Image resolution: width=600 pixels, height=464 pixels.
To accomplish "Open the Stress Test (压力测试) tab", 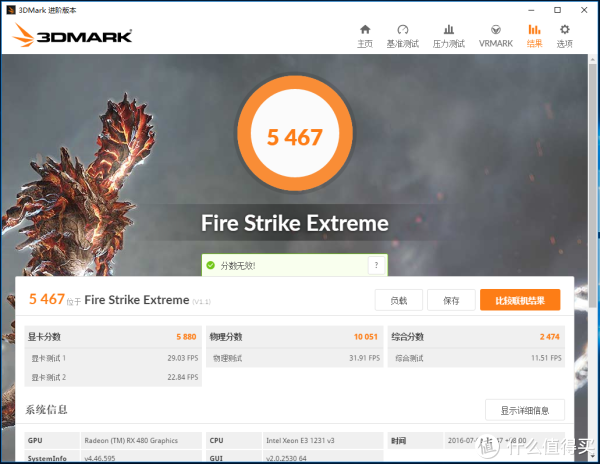I will 448,36.
